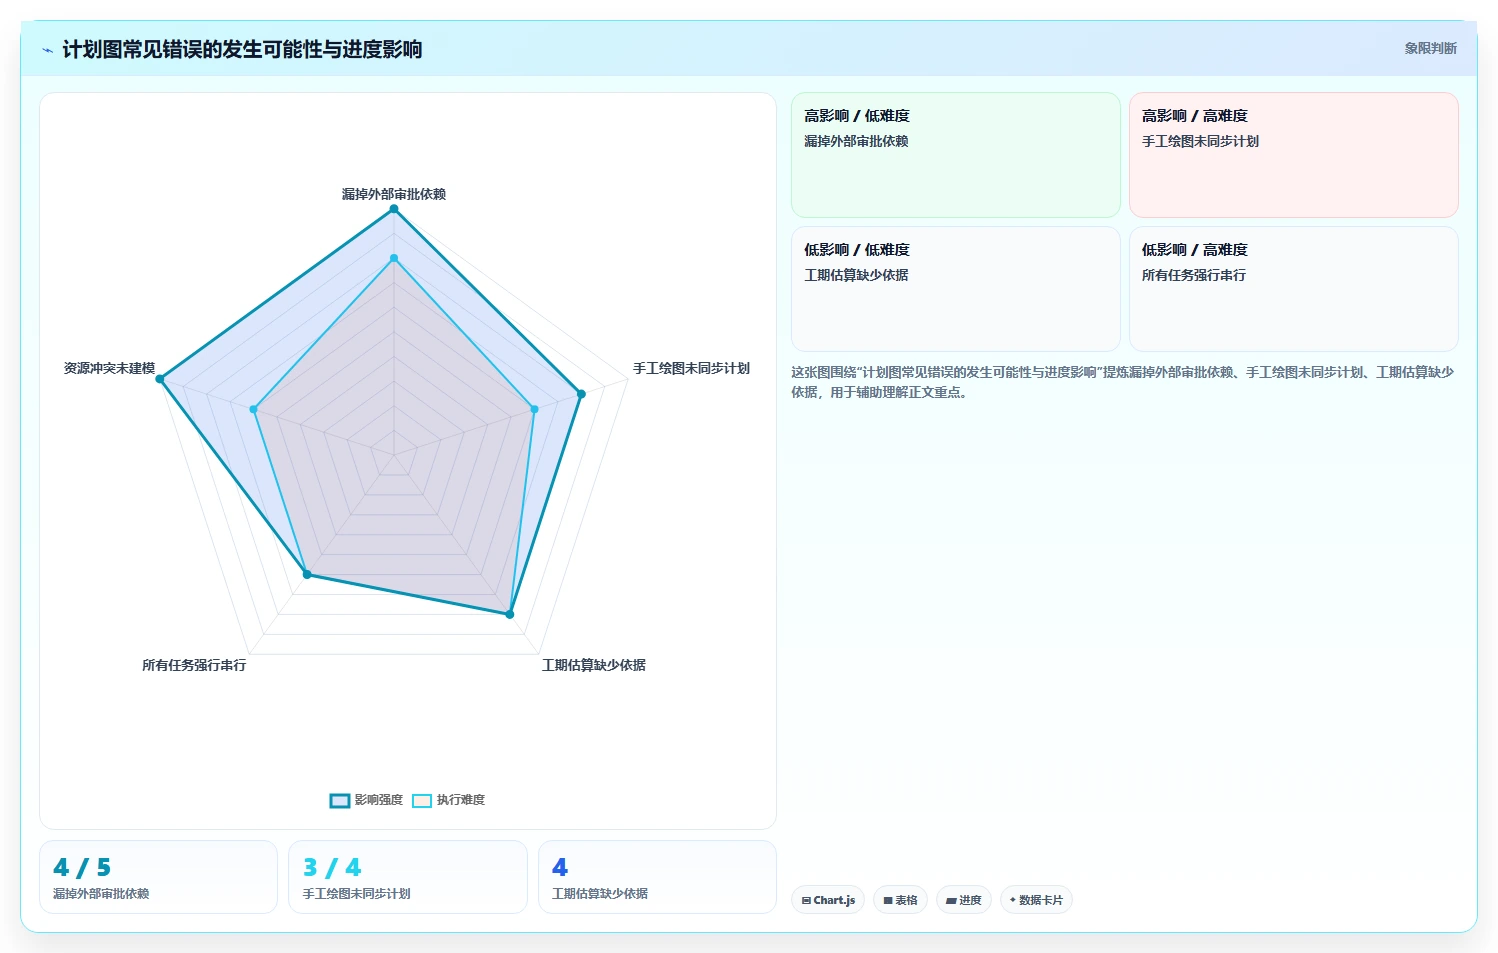Click the 影响强度 legend label
Image resolution: width=1498 pixels, height=953 pixels.
(x=379, y=800)
